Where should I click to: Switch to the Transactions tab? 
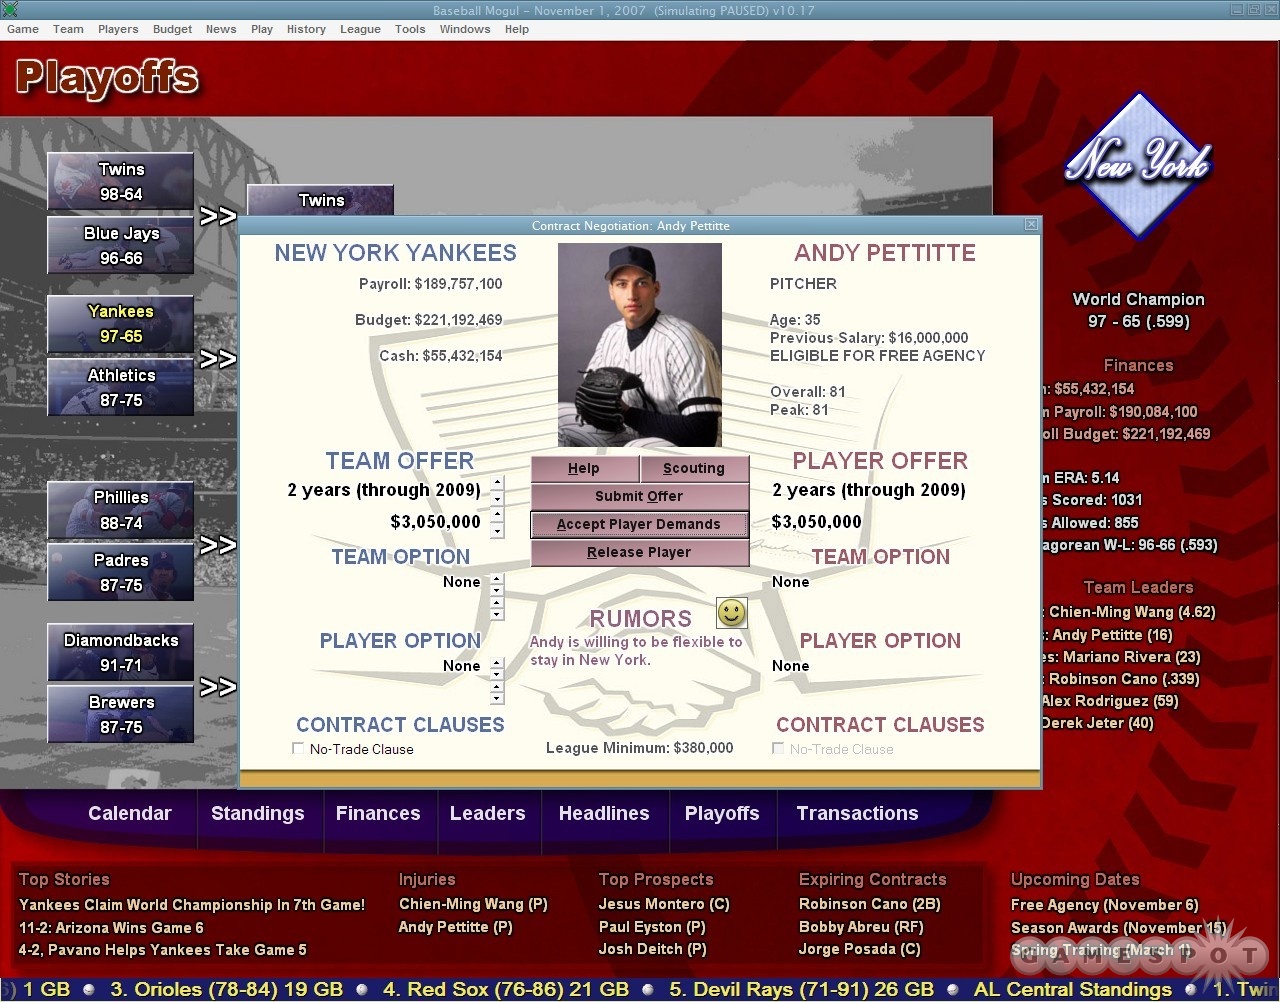[x=856, y=813]
